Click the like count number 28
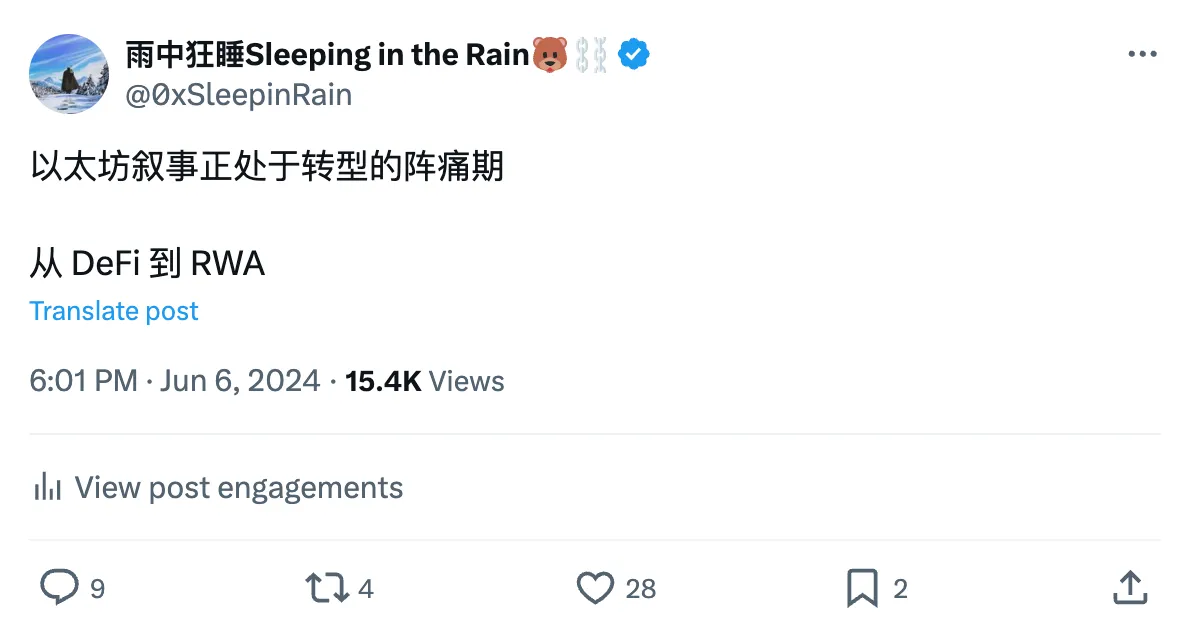This screenshot has height=624, width=1178. (641, 589)
